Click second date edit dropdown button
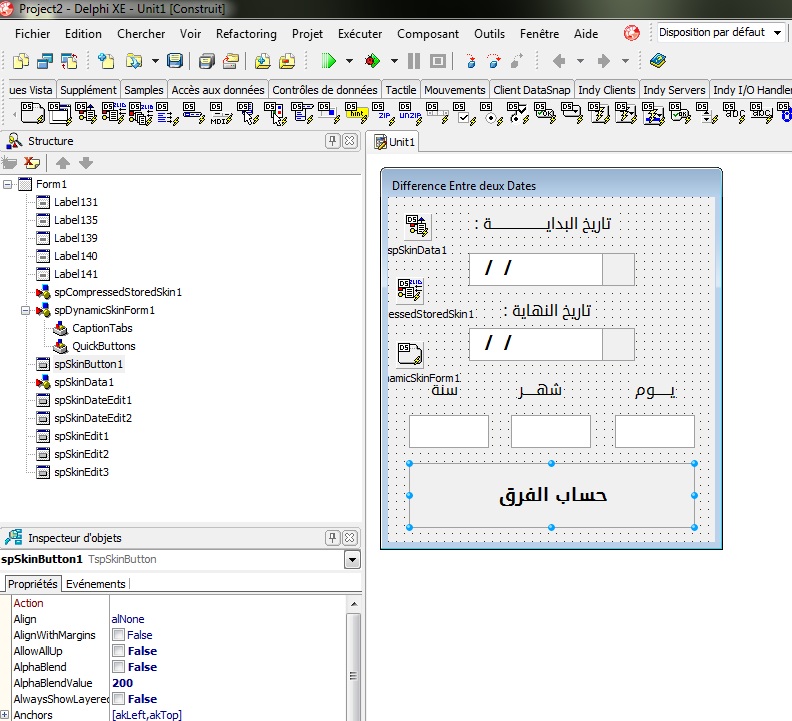Screen dimensions: 792x721 click(x=618, y=345)
